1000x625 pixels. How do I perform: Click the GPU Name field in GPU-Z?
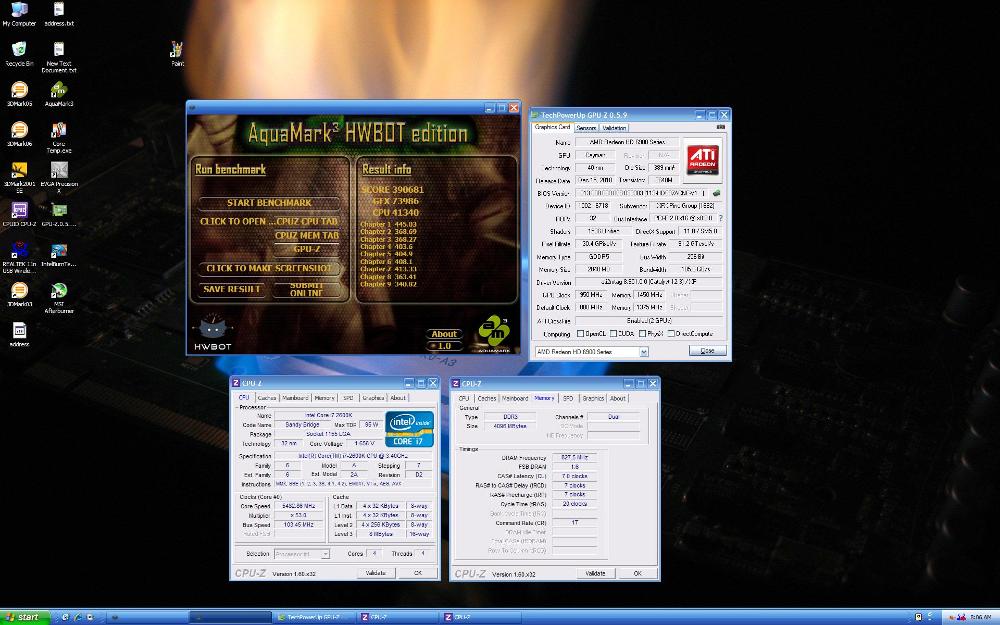(626, 142)
